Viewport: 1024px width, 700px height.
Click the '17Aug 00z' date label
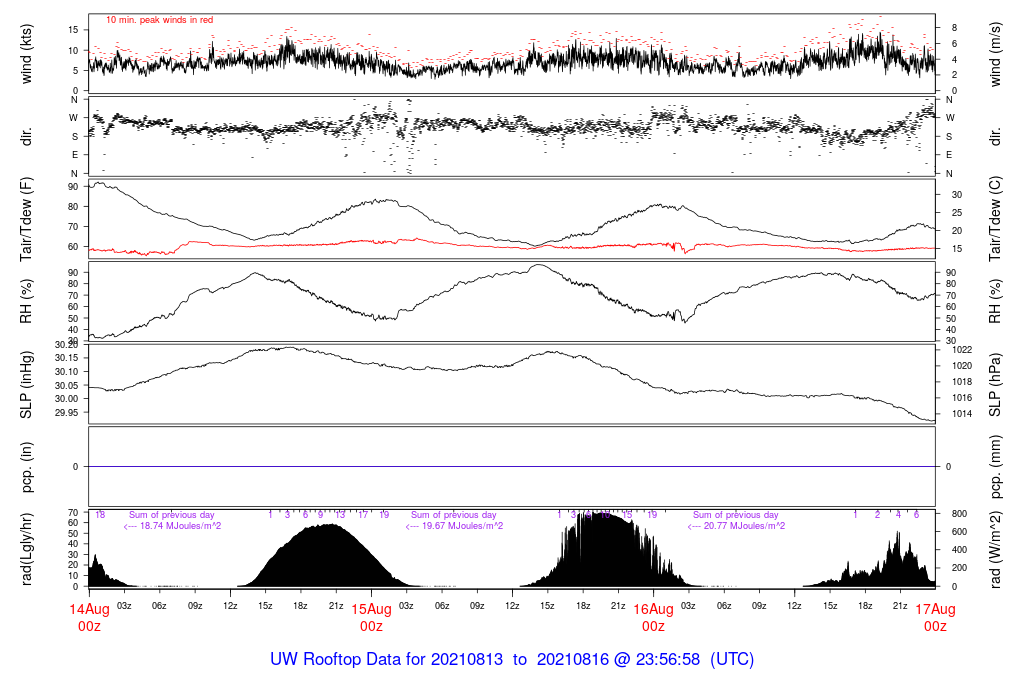[x=935, y=618]
